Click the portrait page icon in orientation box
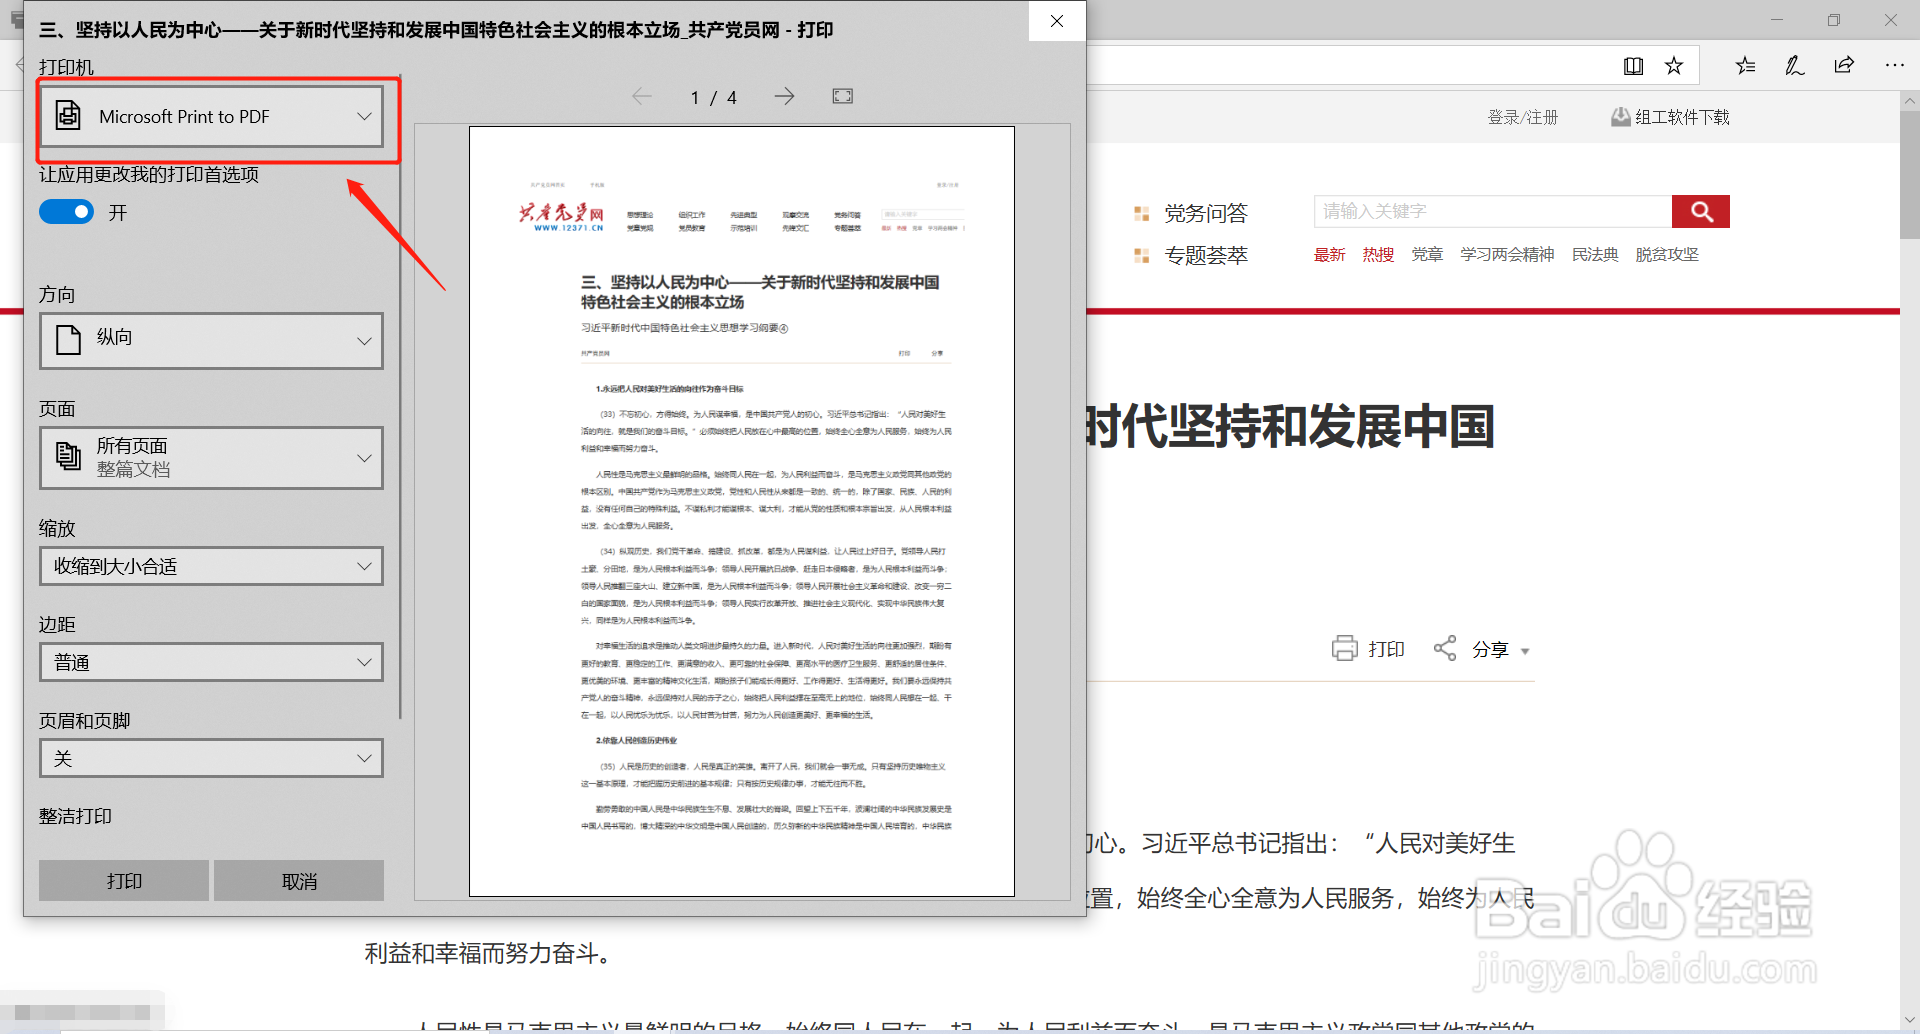Screen dimensions: 1920x1034 [68, 340]
